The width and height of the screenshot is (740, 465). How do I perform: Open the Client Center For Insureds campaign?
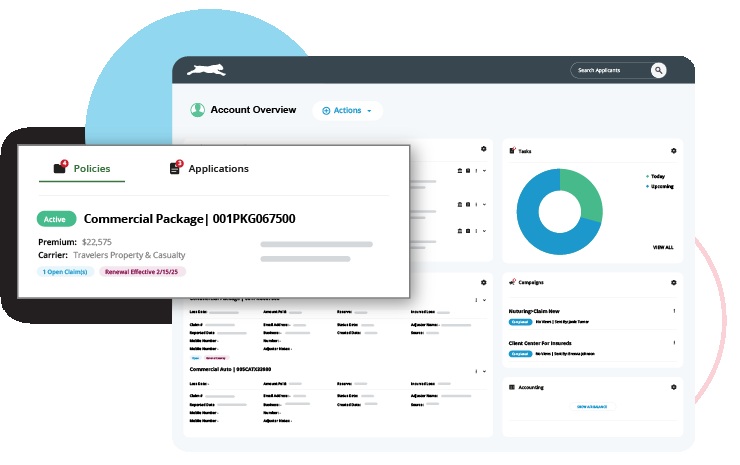(540, 343)
